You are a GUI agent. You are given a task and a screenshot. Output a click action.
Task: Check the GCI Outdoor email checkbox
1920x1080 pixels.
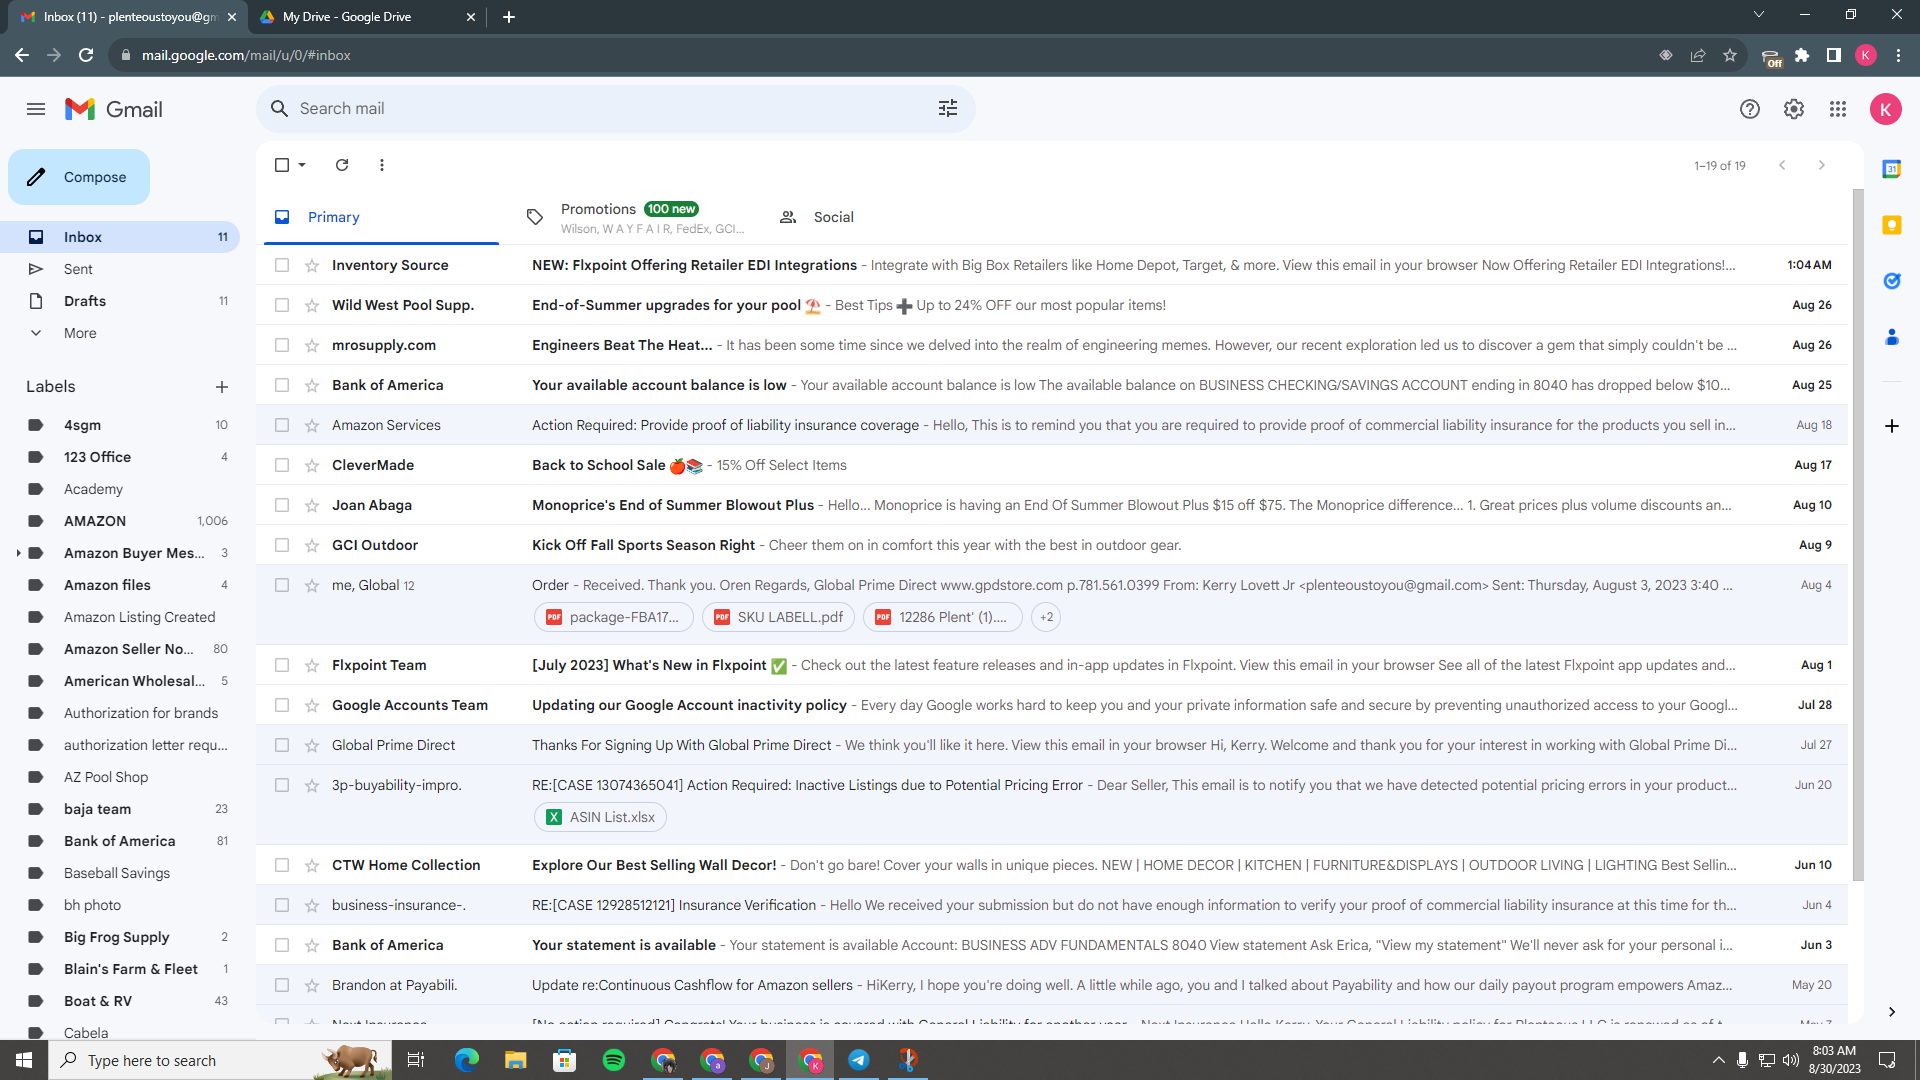tap(282, 545)
